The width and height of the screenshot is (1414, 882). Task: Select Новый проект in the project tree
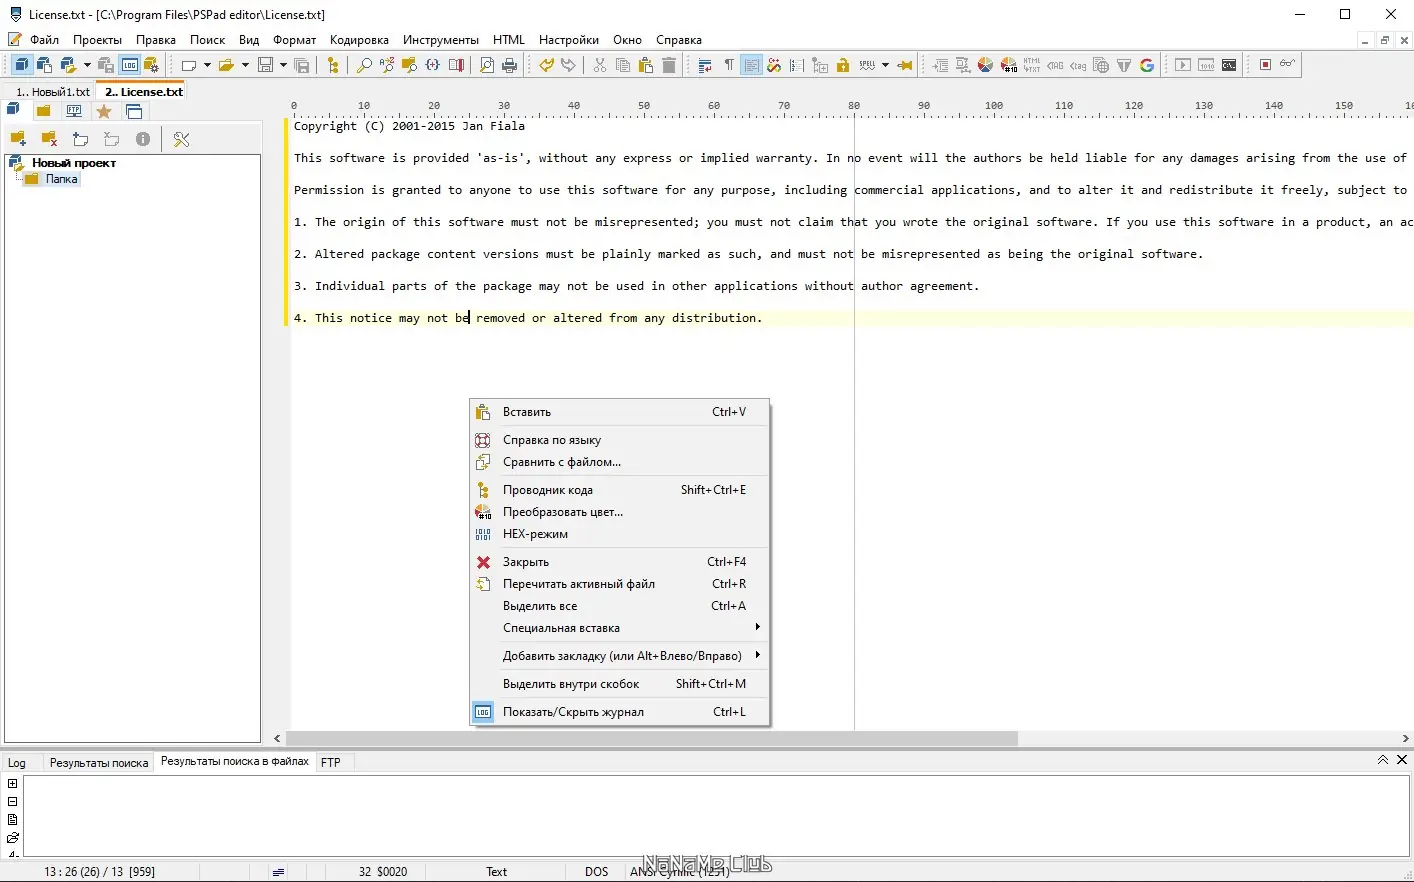74,163
